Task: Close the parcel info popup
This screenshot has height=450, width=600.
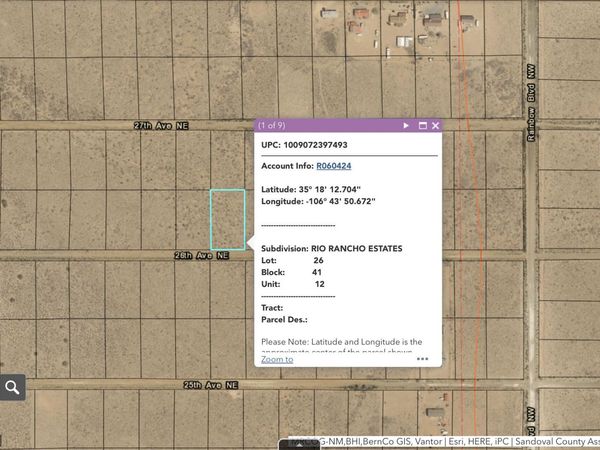Action: click(x=435, y=126)
